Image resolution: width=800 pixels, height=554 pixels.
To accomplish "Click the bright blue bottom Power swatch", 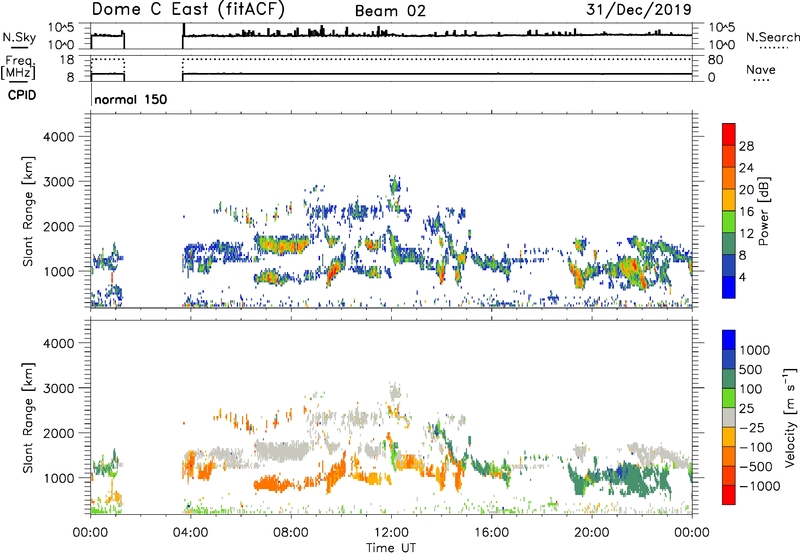I will (729, 287).
